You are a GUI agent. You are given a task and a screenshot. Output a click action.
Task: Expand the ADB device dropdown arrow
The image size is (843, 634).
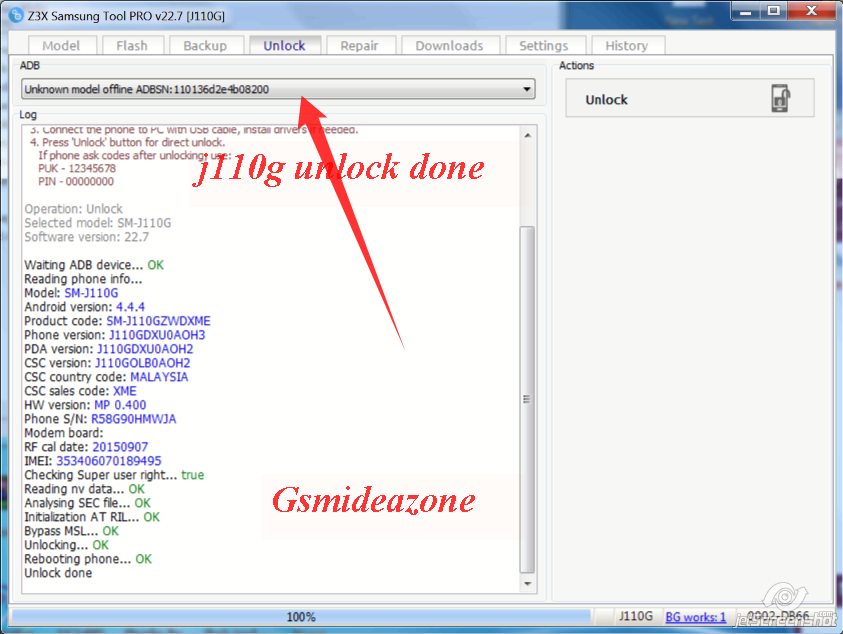527,89
